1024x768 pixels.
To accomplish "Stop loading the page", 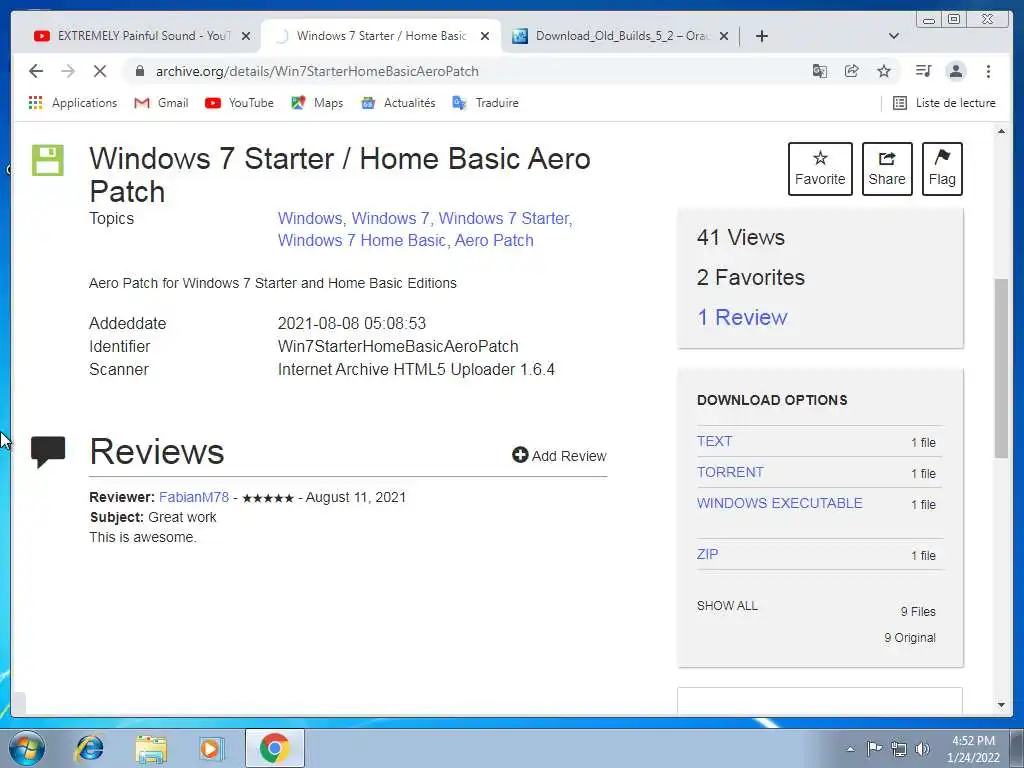I will pyautogui.click(x=100, y=71).
